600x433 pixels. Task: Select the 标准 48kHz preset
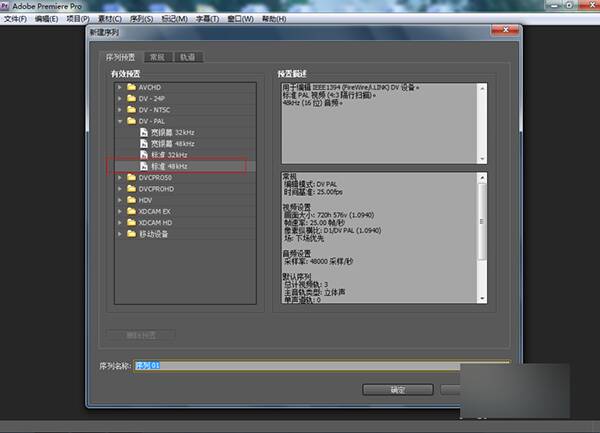pyautogui.click(x=169, y=166)
